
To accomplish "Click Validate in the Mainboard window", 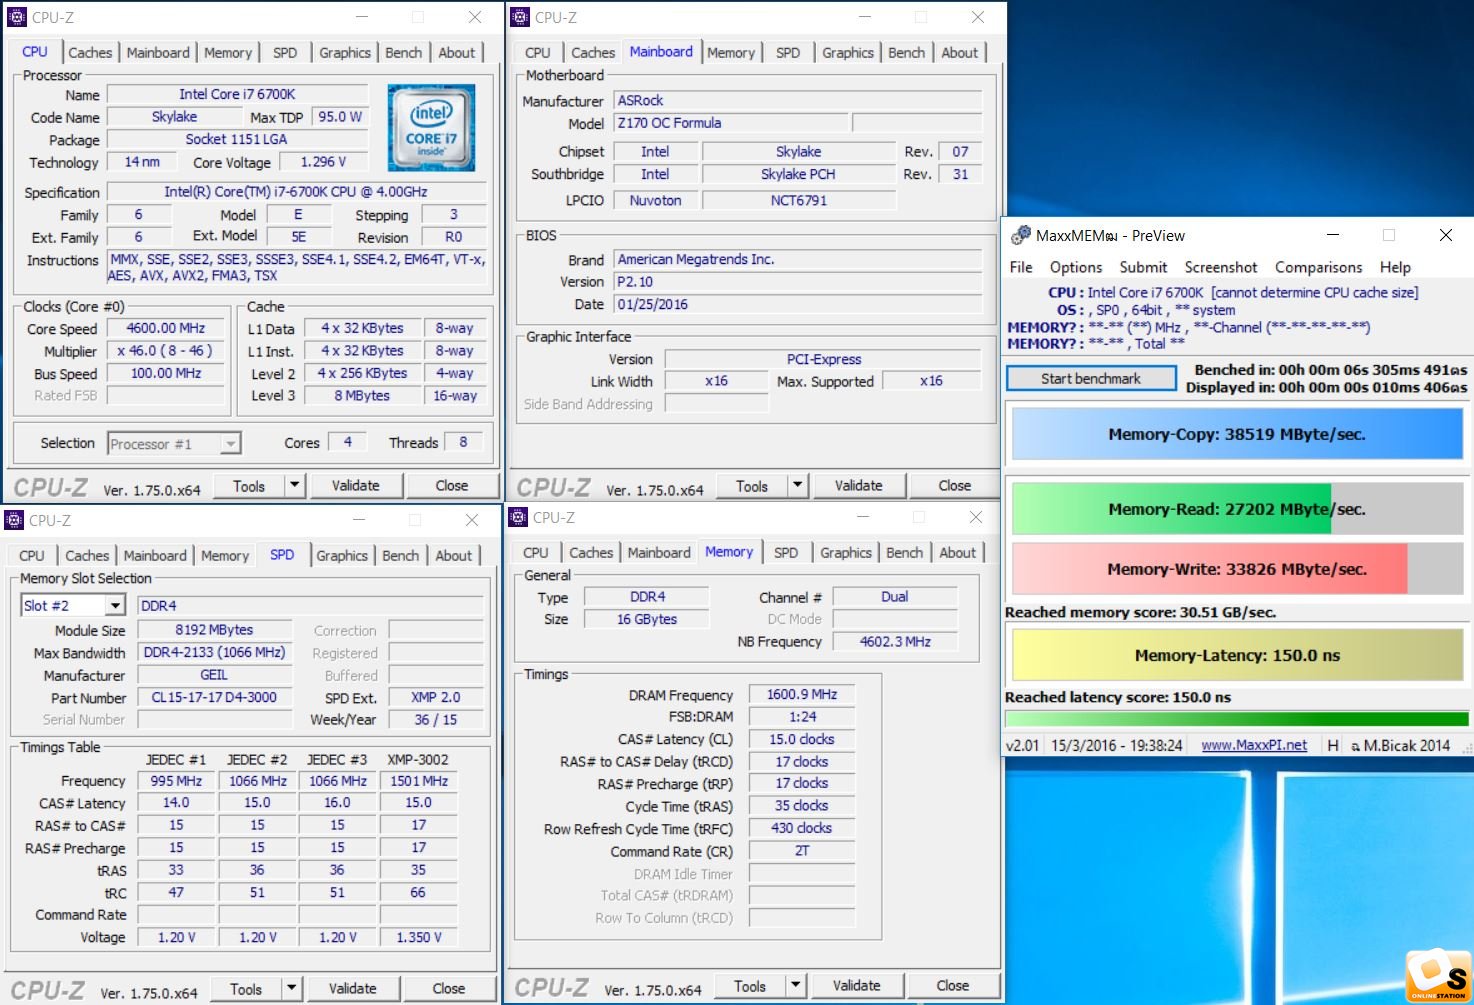I will [x=859, y=486].
